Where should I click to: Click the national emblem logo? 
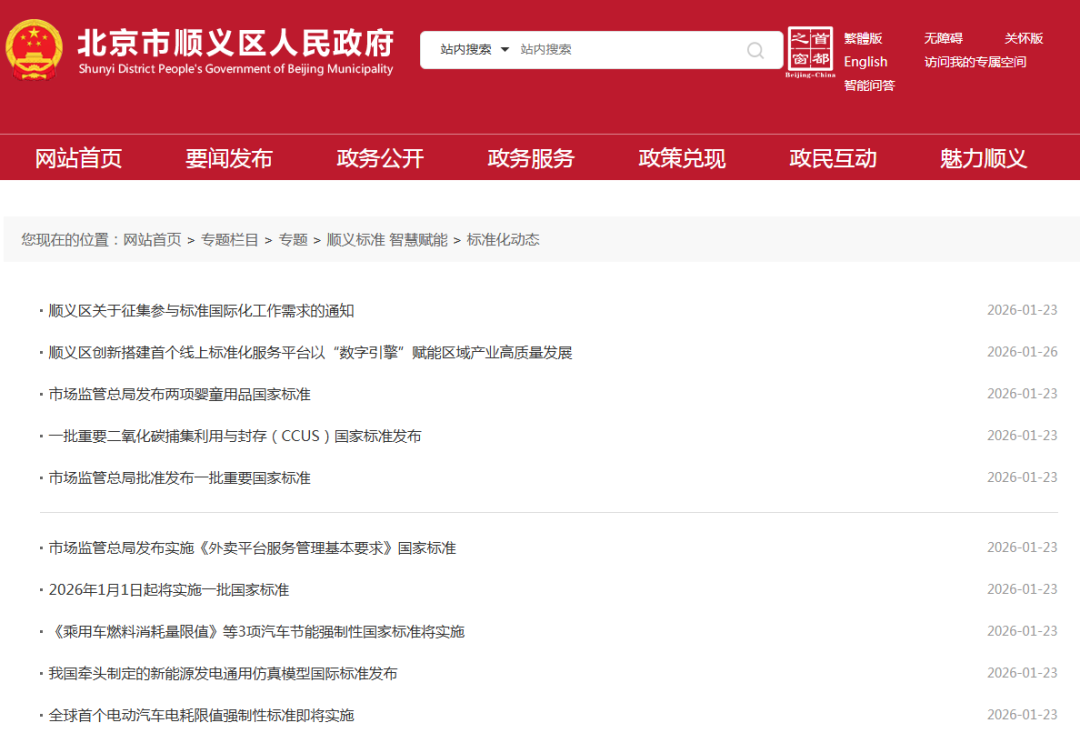point(34,50)
